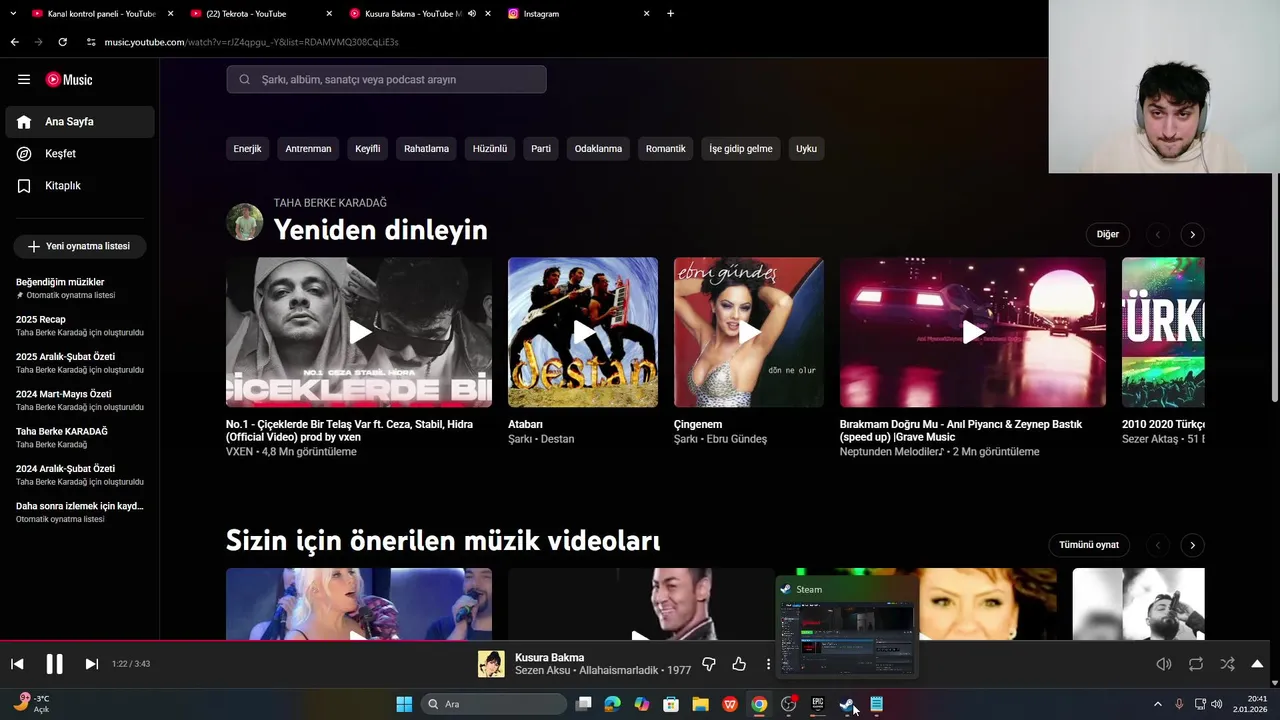1280x720 pixels.
Task: Select the Hüzünlü mood chip
Action: point(490,149)
